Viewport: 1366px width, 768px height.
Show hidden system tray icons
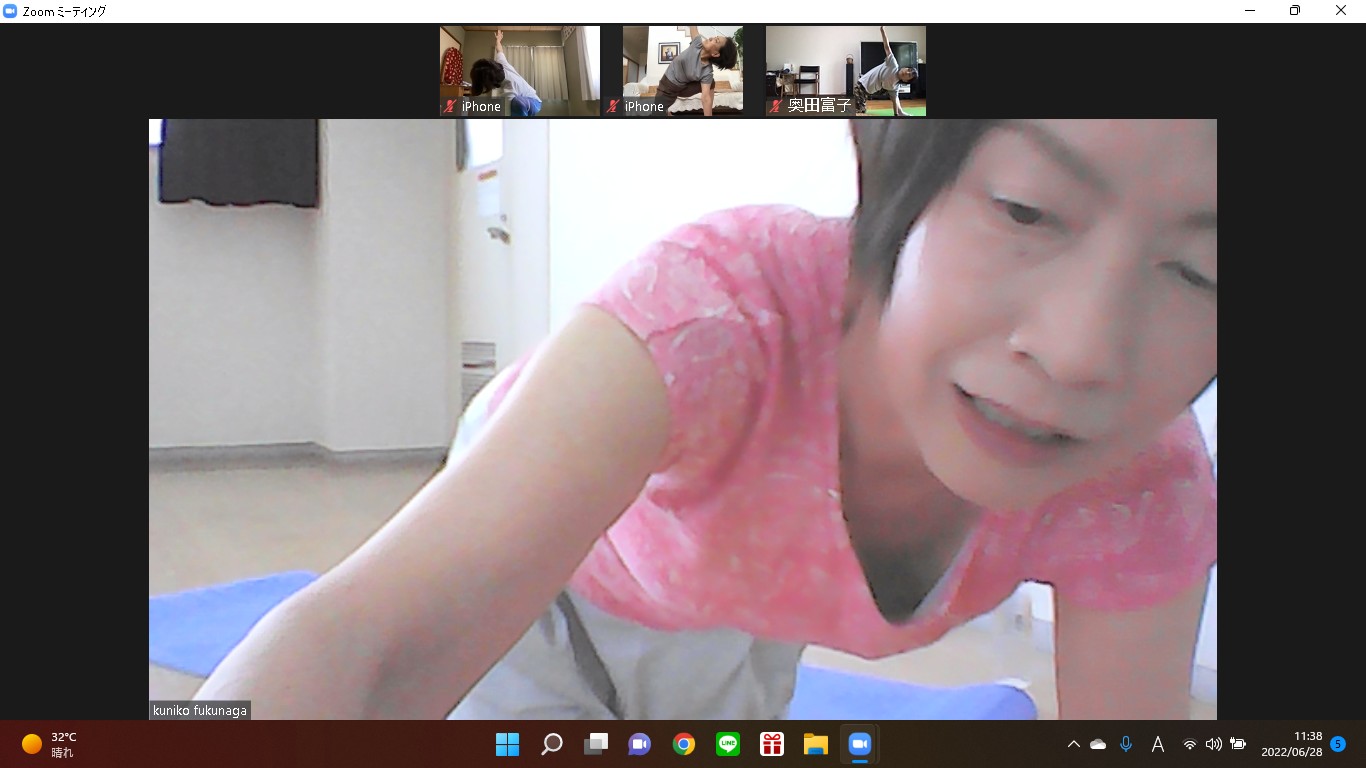1074,744
